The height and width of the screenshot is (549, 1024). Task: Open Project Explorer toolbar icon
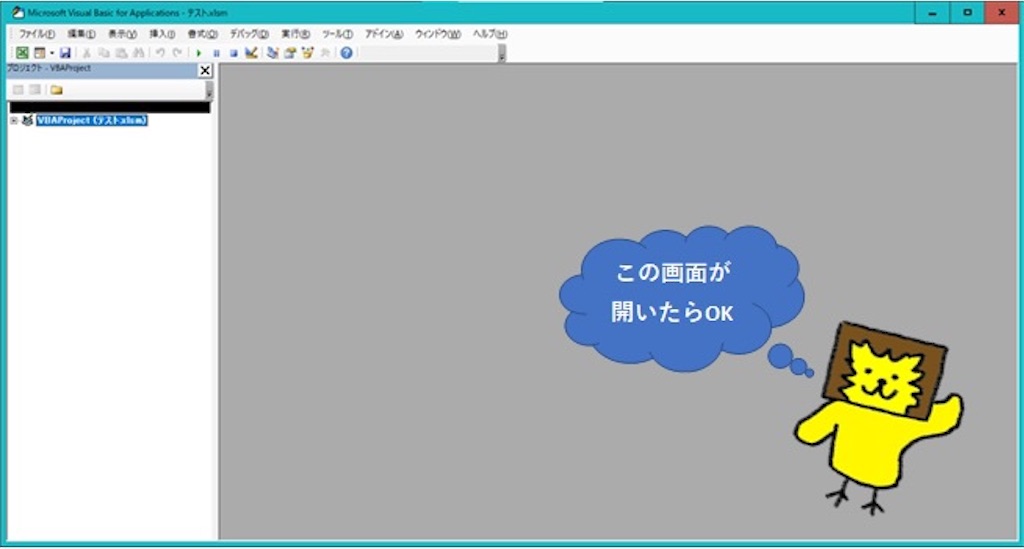pos(272,53)
